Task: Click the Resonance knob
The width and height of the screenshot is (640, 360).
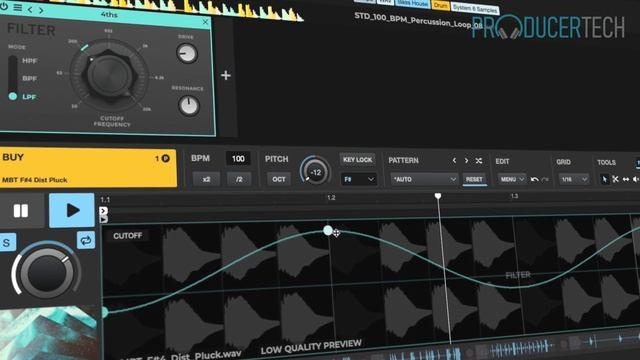Action: [189, 106]
